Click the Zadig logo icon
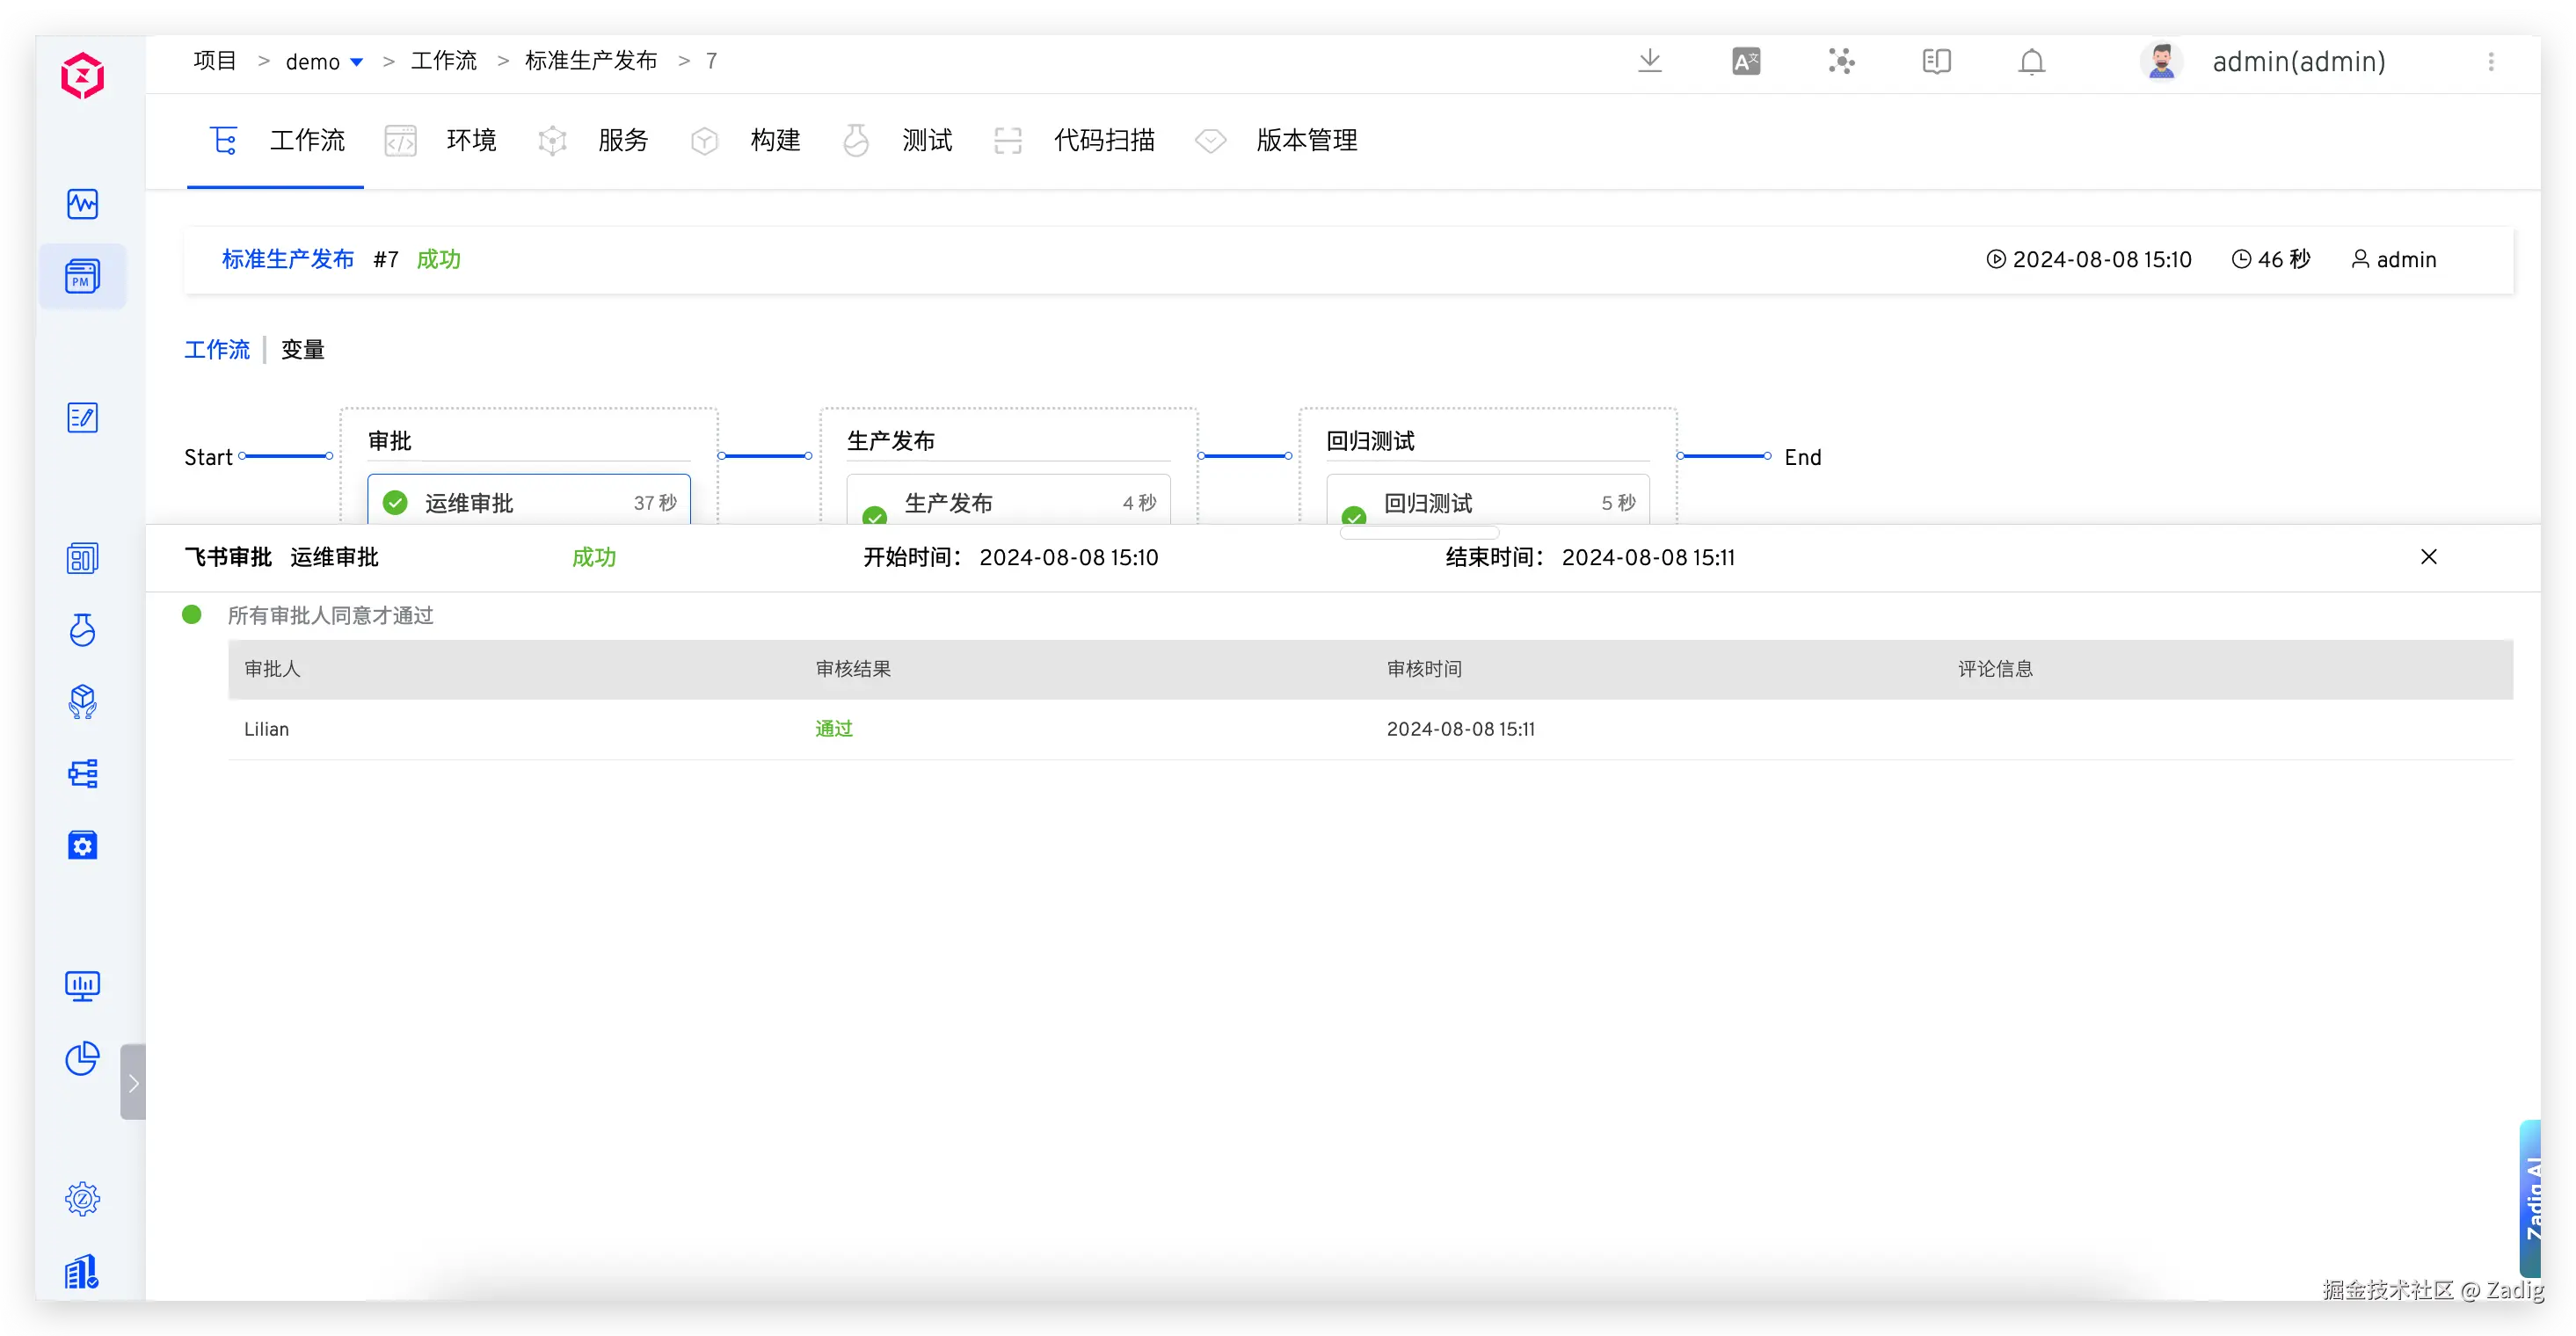 click(82, 76)
